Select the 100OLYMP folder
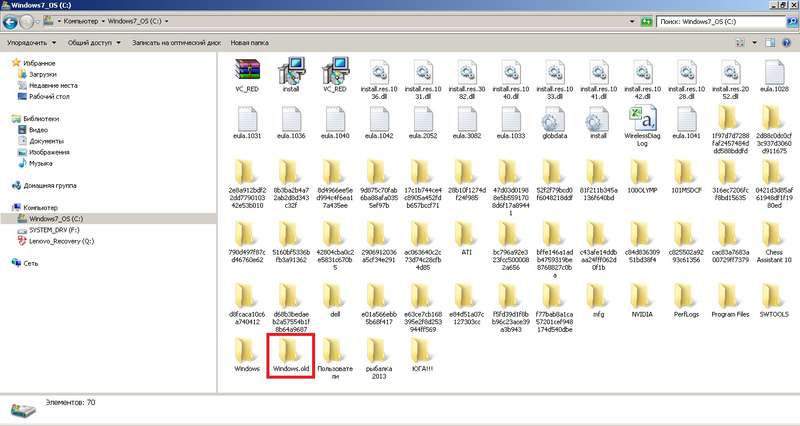800x426 pixels. point(642,177)
